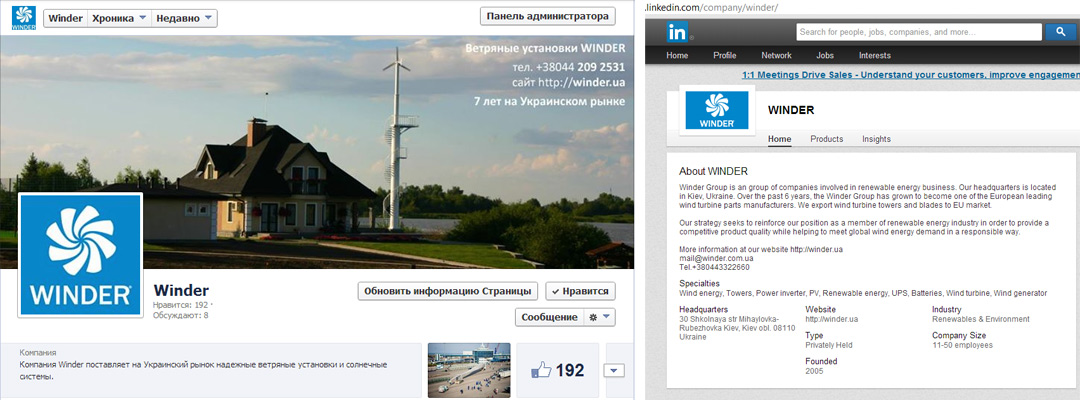Click the Сообщение message button
Screen dimensions: 1080x400
click(x=549, y=317)
